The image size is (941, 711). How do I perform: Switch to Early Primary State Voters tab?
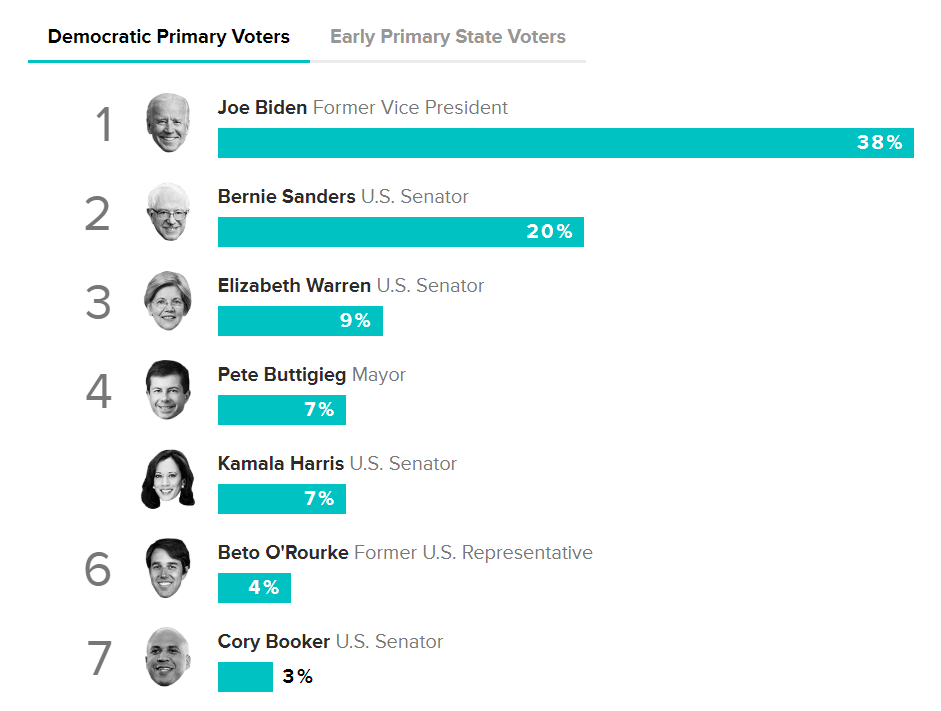(447, 37)
